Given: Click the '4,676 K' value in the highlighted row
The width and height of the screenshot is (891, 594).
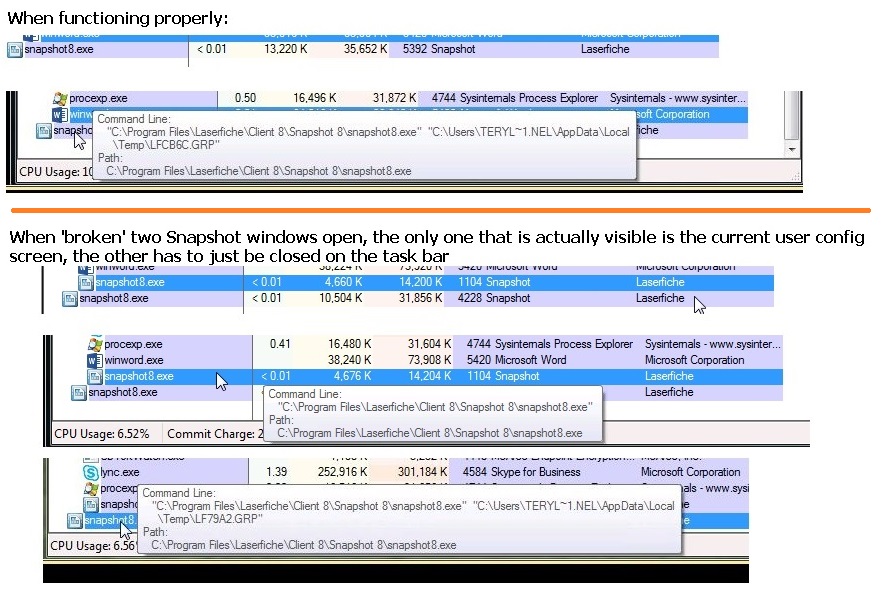Looking at the screenshot, I should pos(352,376).
